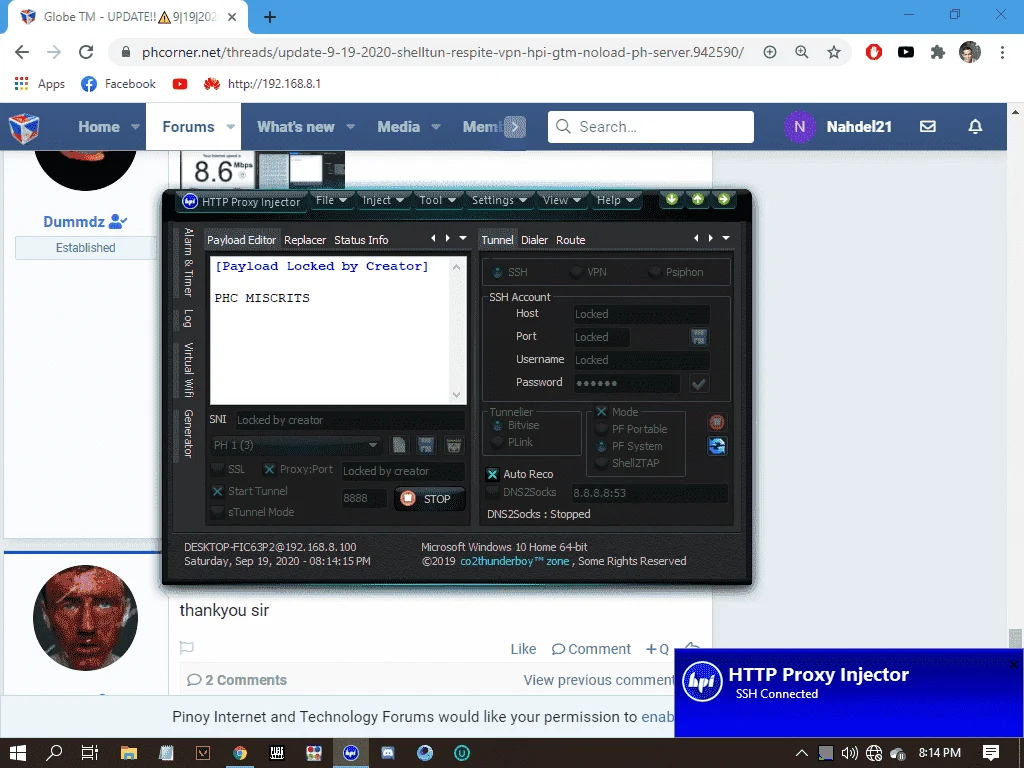
Task: Toggle the SSL checkbox
Action: pos(217,470)
